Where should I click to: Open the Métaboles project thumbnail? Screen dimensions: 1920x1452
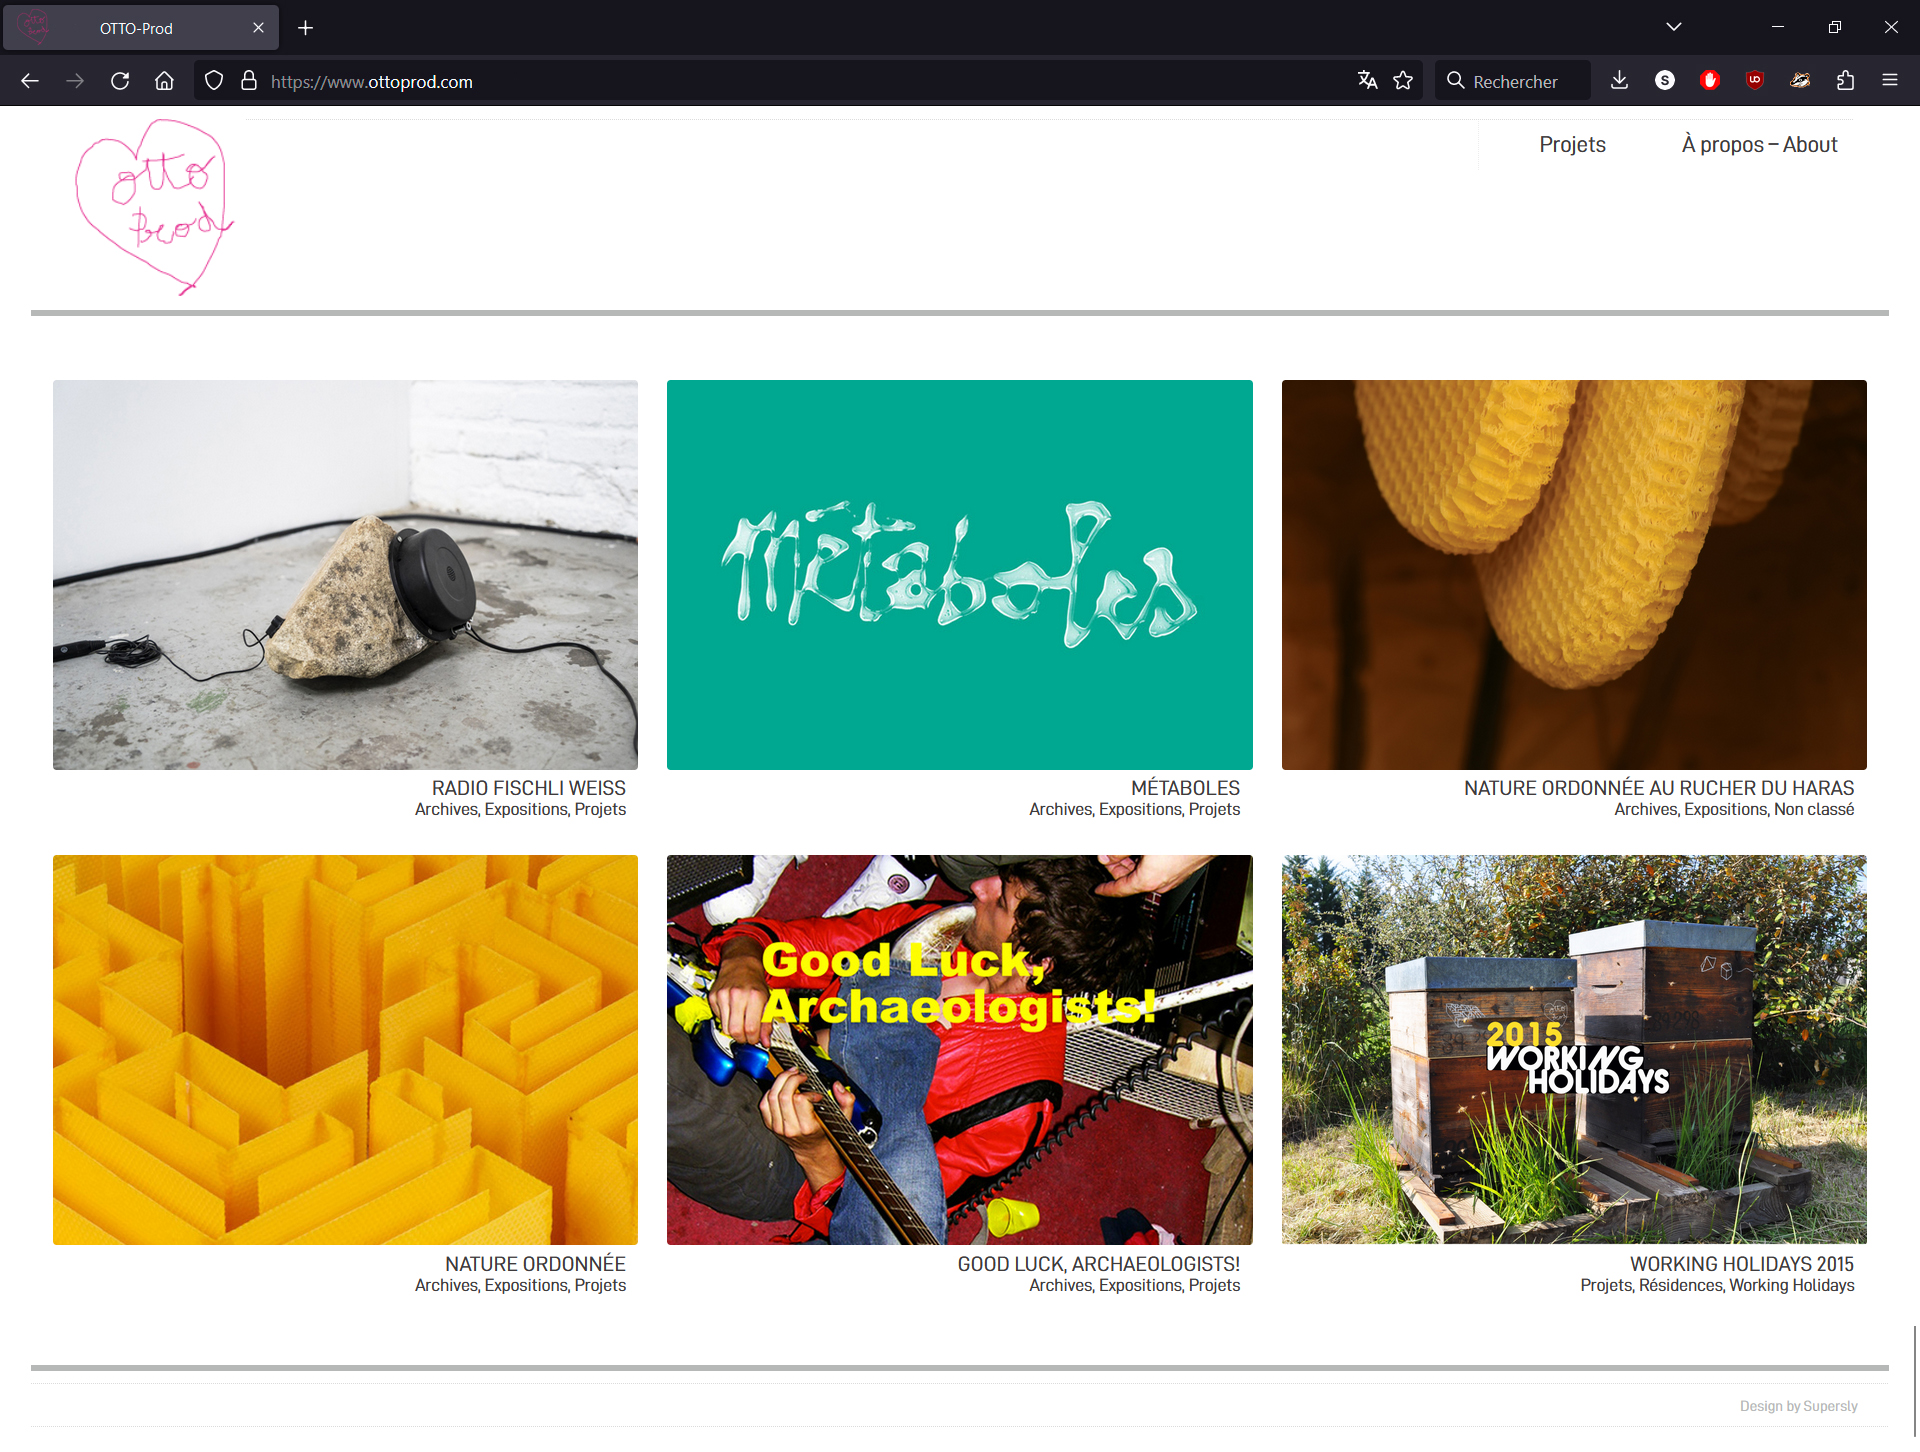tap(959, 574)
